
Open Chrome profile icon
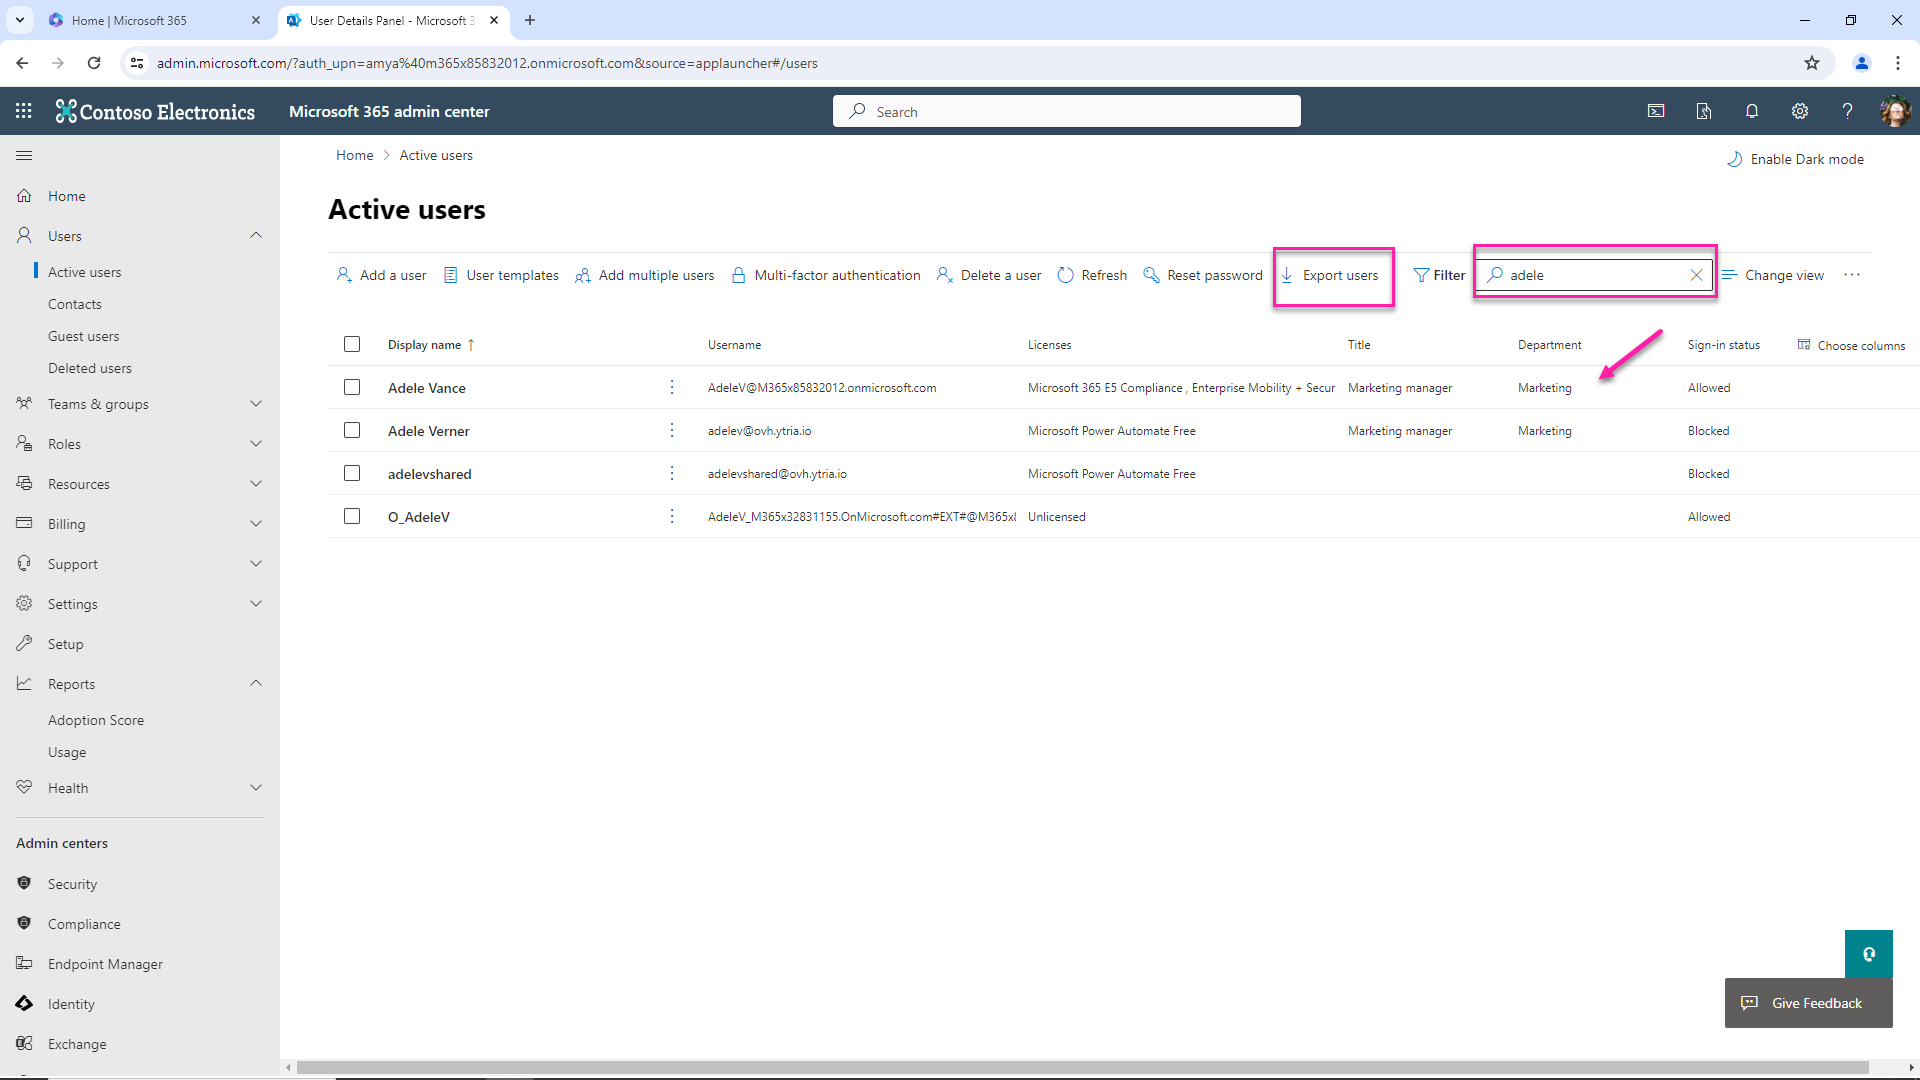(x=1862, y=63)
